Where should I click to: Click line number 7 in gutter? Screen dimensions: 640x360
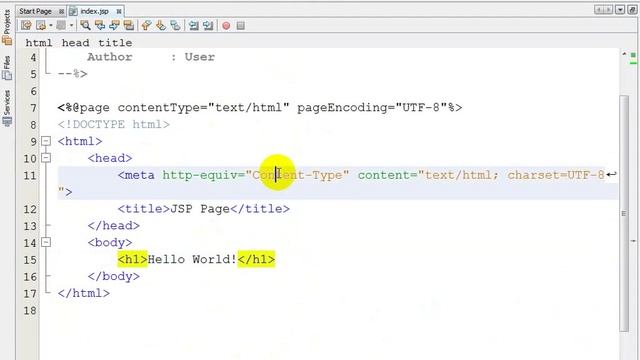click(33, 108)
